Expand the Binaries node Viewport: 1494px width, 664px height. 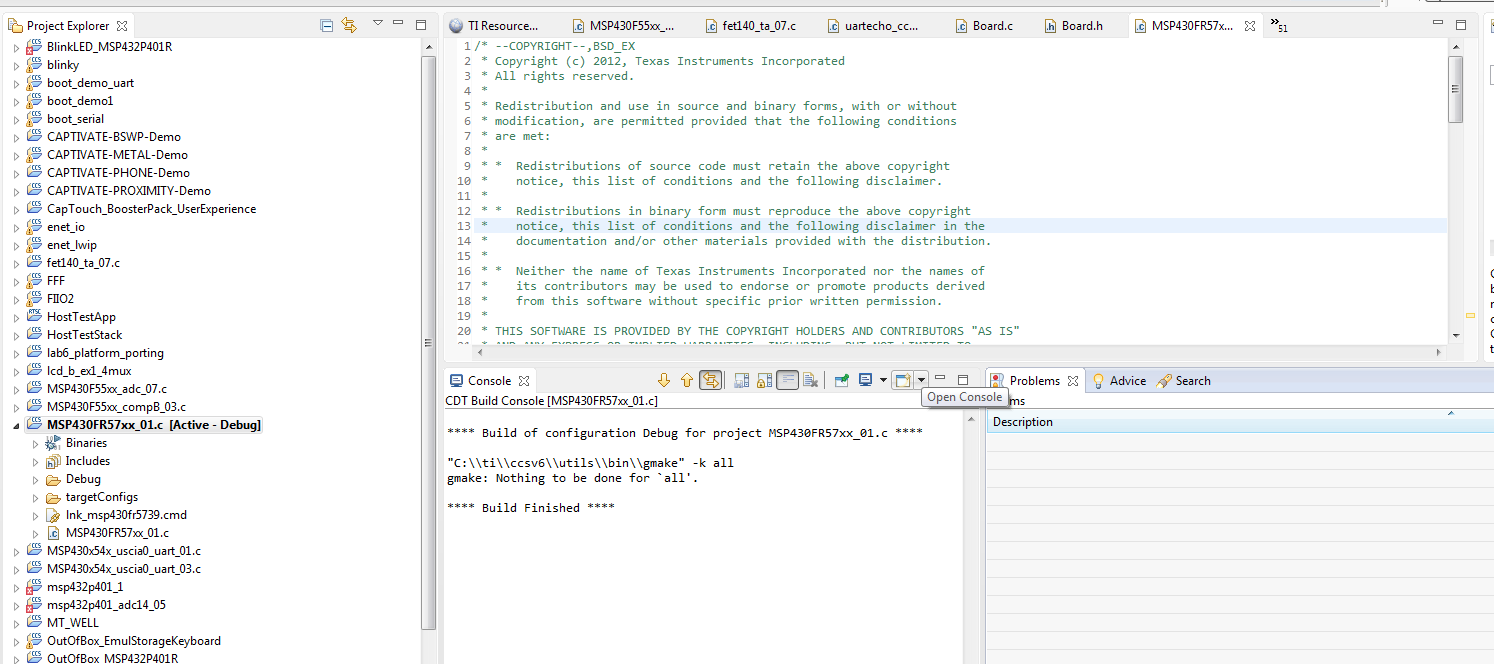(35, 443)
